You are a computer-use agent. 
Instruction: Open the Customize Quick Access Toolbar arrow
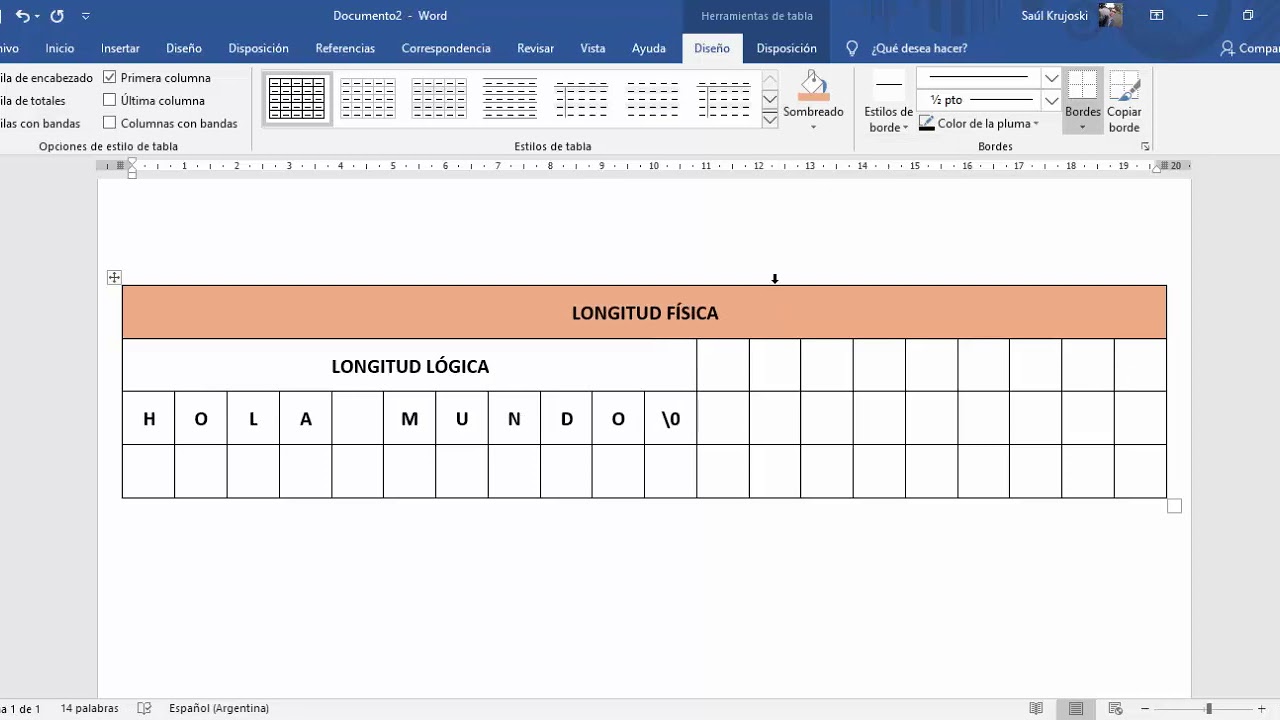(85, 16)
